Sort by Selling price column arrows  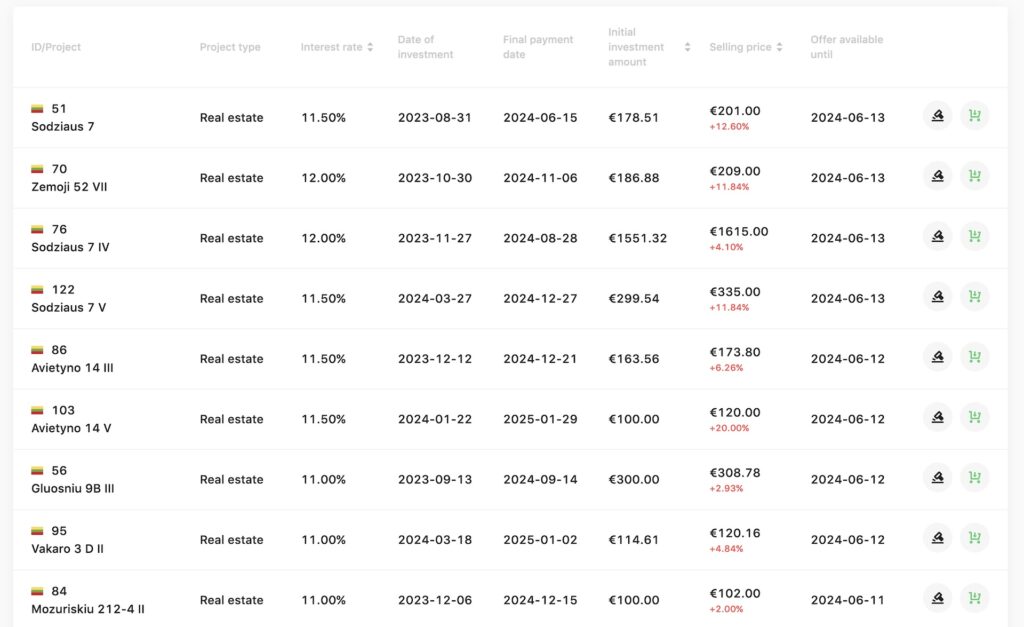pyautogui.click(x=779, y=47)
